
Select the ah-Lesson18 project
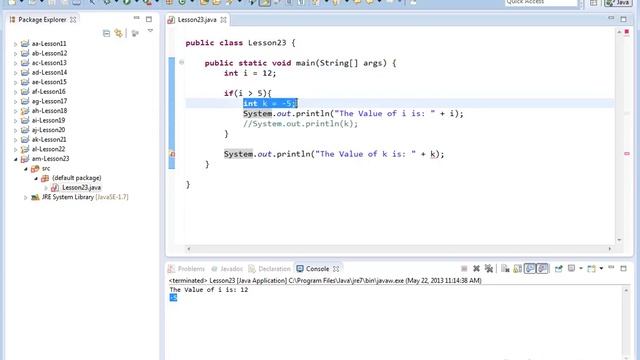pos(49,111)
